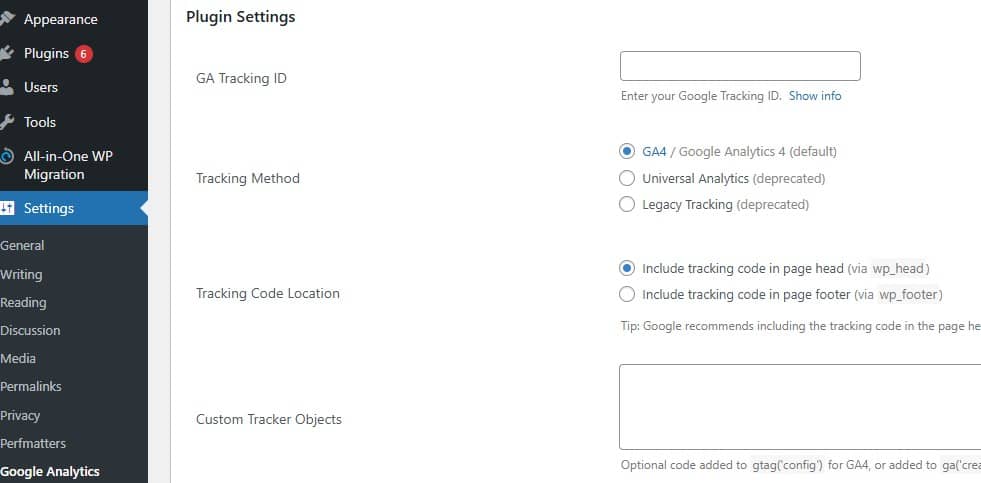The image size is (981, 483).
Task: Choose the Legacy Tracking radio option
Action: pos(627,204)
